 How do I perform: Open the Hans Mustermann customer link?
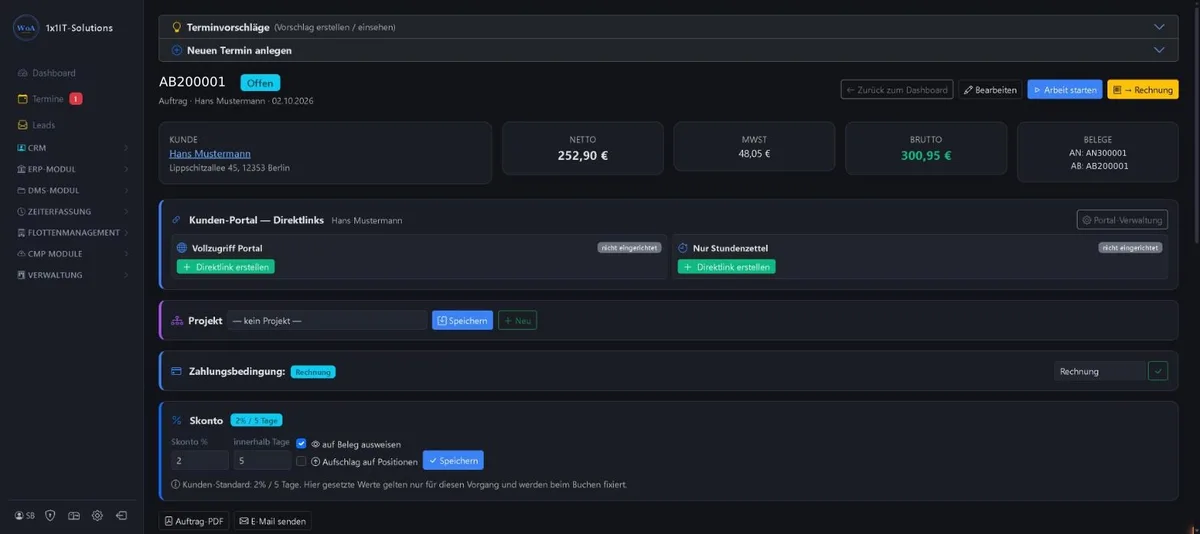coord(208,154)
